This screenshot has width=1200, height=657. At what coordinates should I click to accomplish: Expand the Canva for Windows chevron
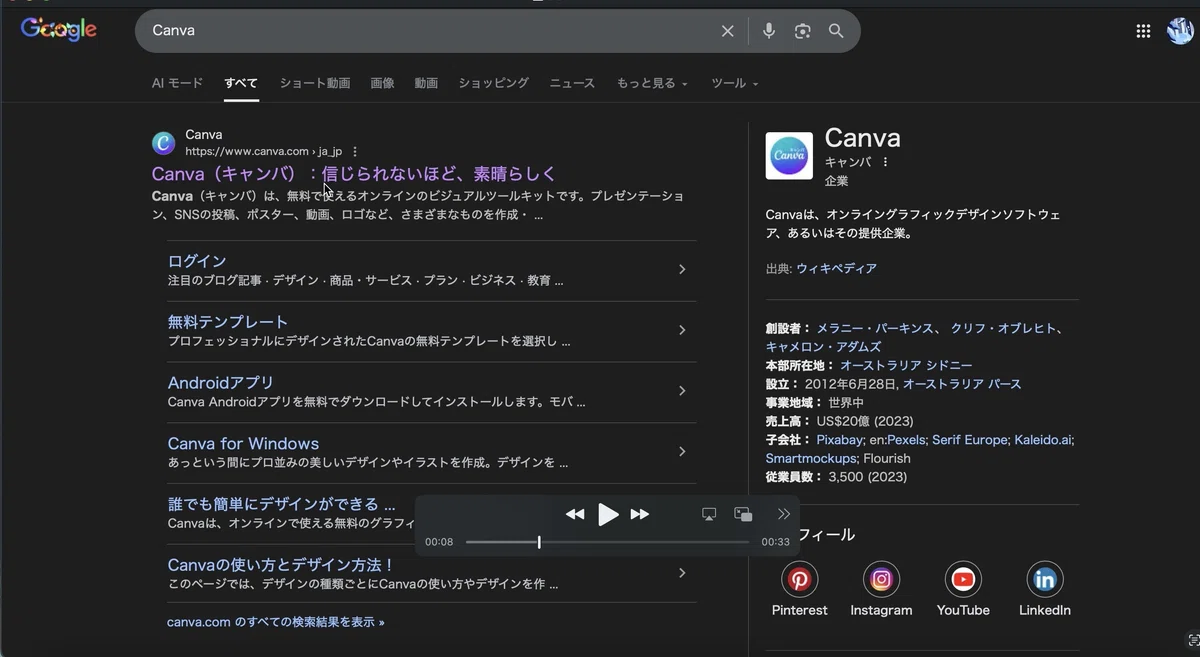pos(682,452)
